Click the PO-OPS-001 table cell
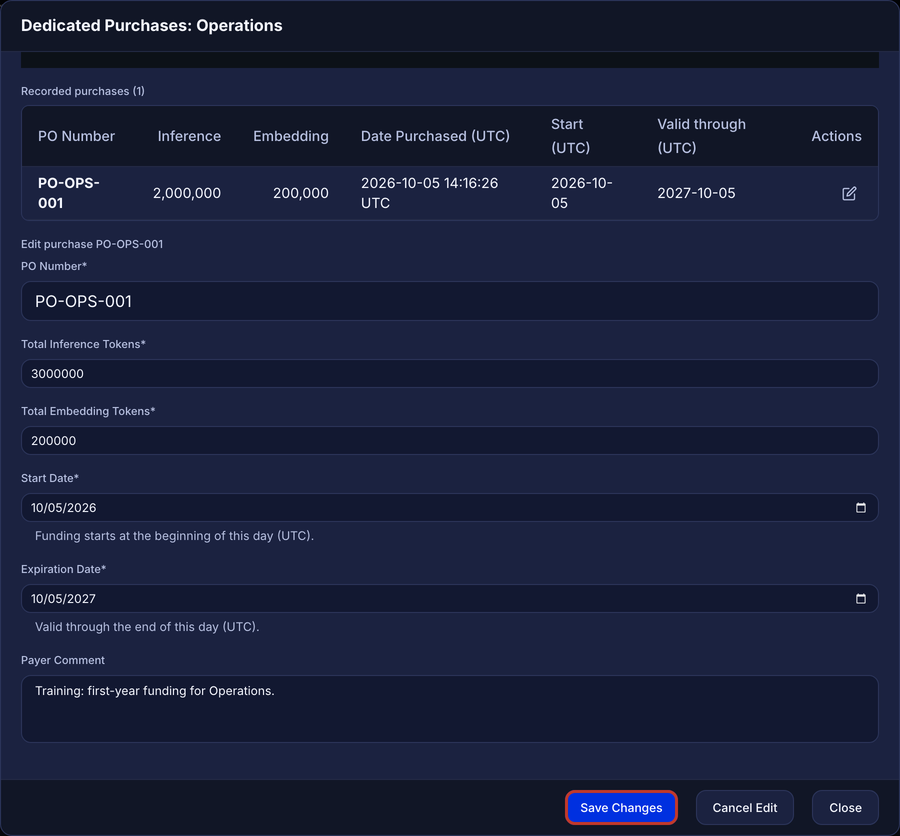900x836 pixels. pyautogui.click(x=69, y=193)
